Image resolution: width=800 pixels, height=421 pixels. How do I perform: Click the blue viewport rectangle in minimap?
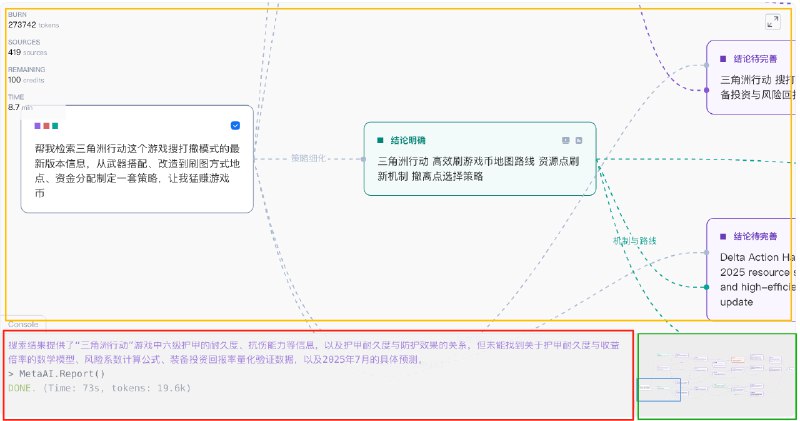(659, 389)
